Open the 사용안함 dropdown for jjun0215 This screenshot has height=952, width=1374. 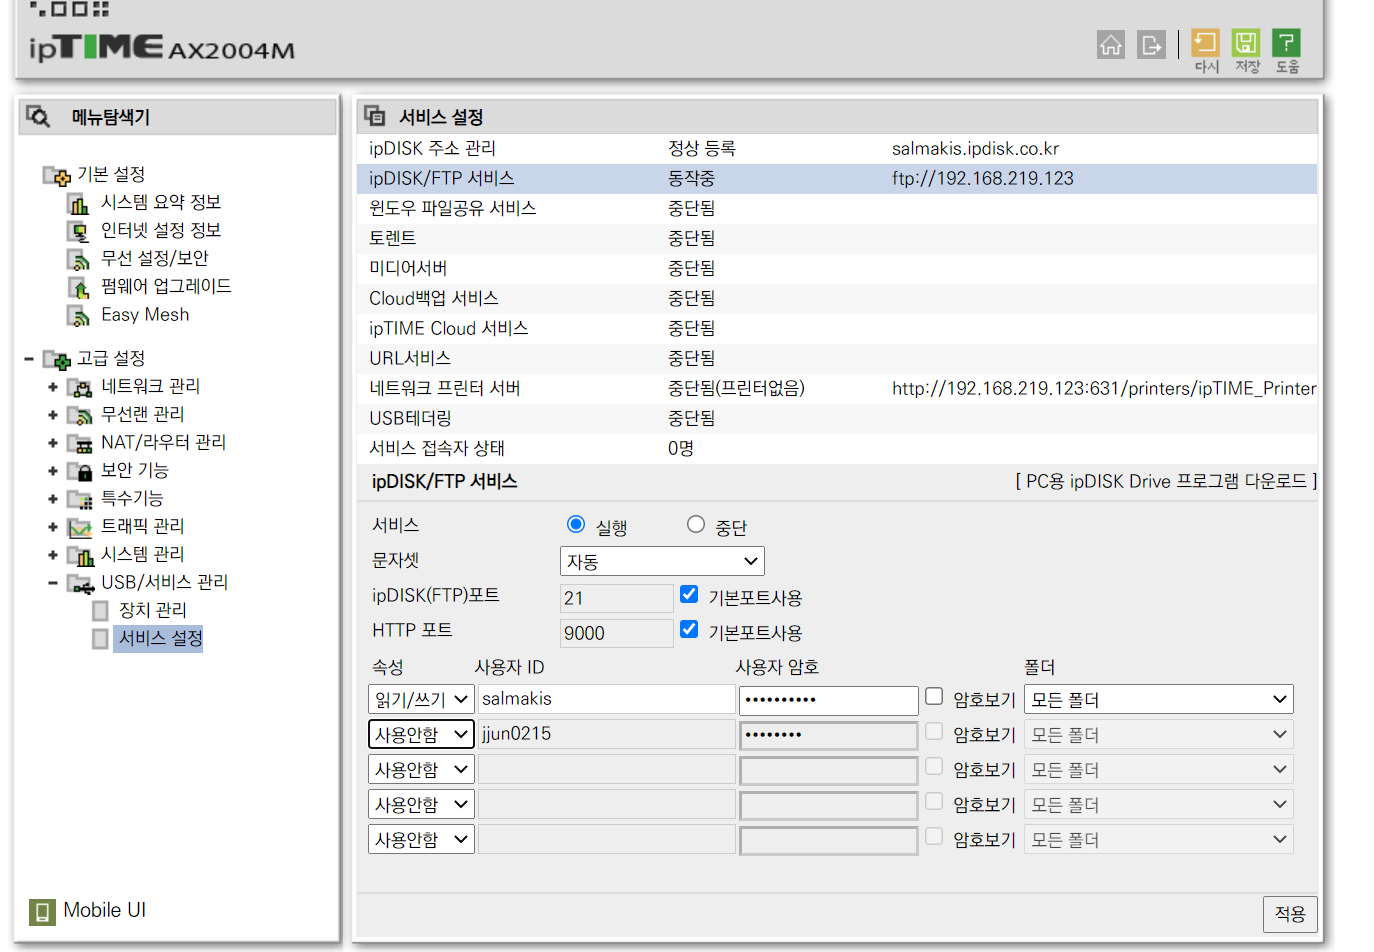[x=421, y=734]
